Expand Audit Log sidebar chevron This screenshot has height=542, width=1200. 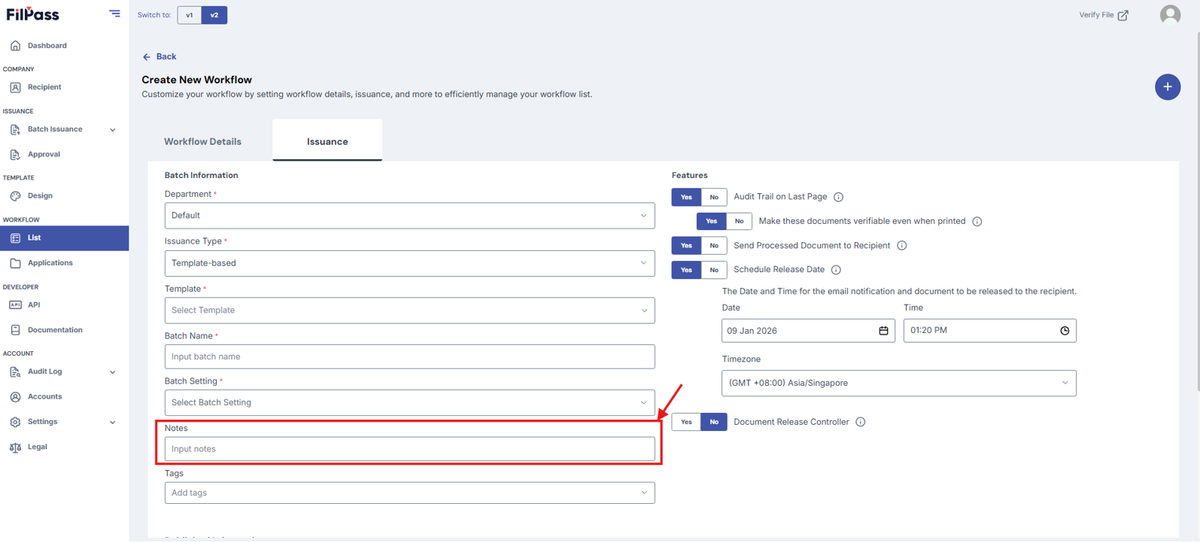(112, 372)
